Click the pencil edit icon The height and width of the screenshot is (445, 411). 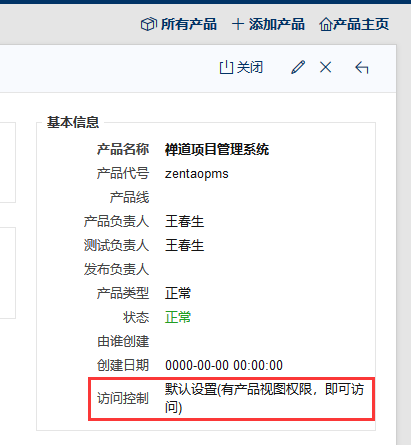coord(298,67)
